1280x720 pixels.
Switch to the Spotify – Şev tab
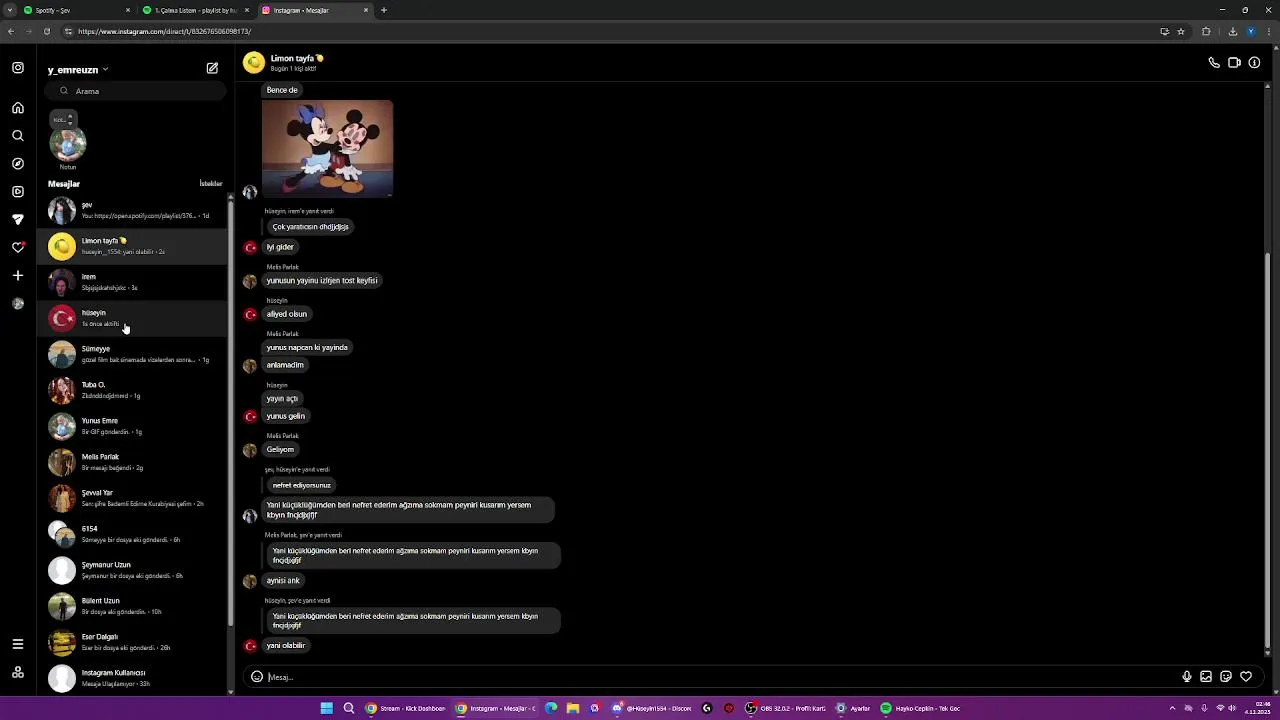pyautogui.click(x=78, y=10)
